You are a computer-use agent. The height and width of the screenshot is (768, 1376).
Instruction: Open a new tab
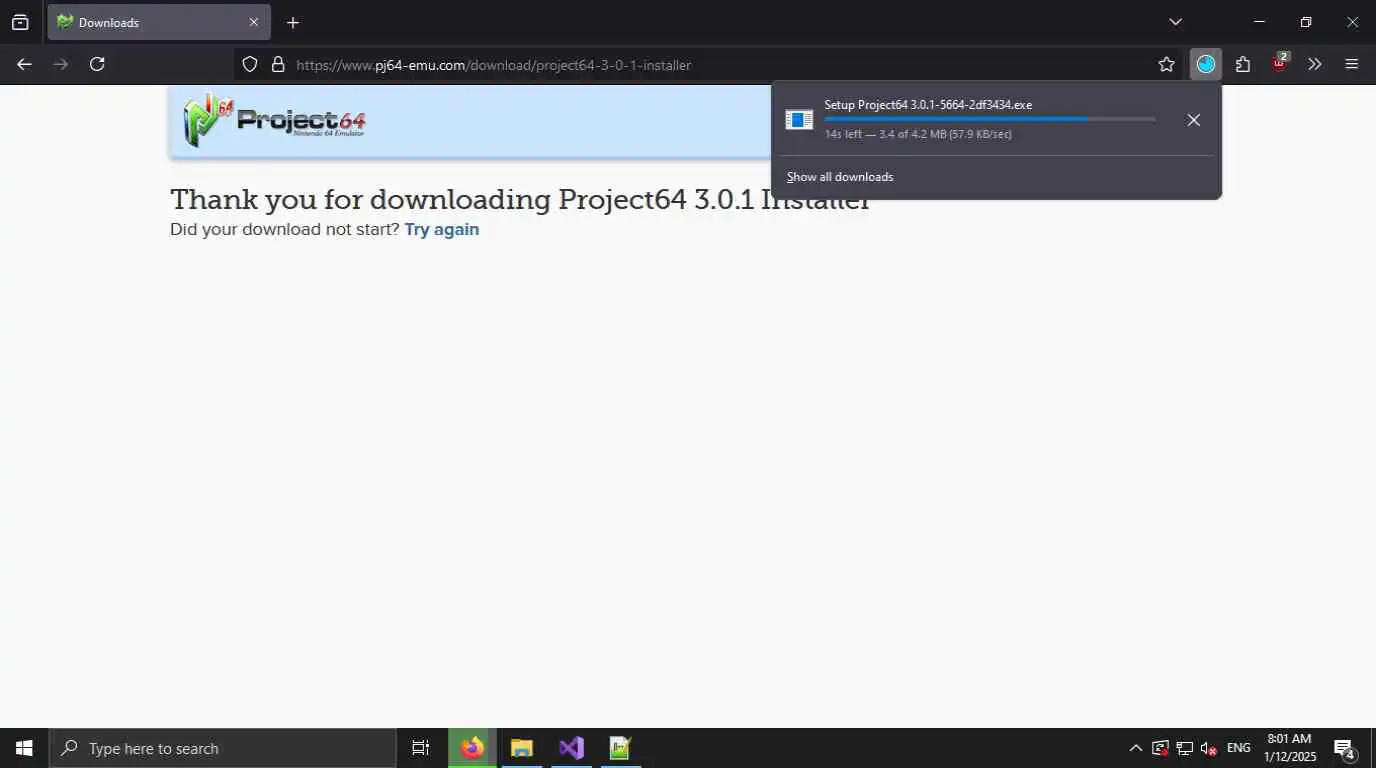292,22
